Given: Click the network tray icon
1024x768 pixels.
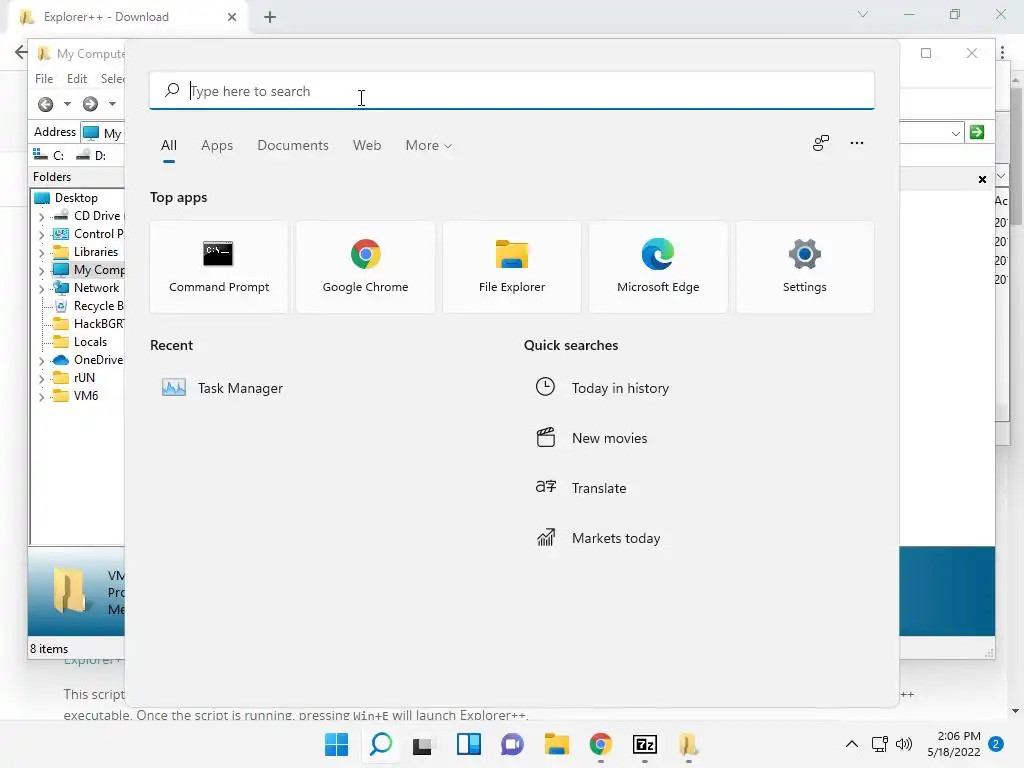Looking at the screenshot, I should [879, 744].
